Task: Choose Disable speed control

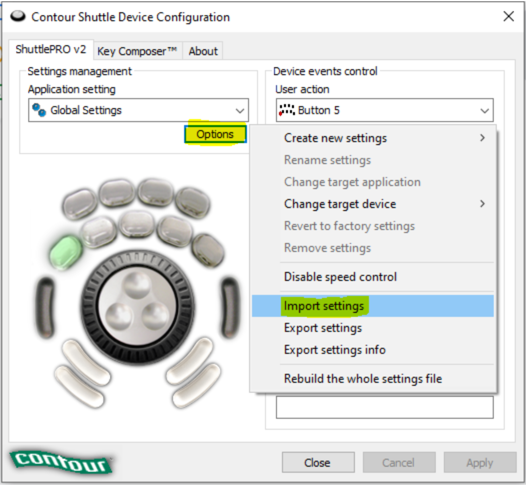Action: tap(373, 277)
